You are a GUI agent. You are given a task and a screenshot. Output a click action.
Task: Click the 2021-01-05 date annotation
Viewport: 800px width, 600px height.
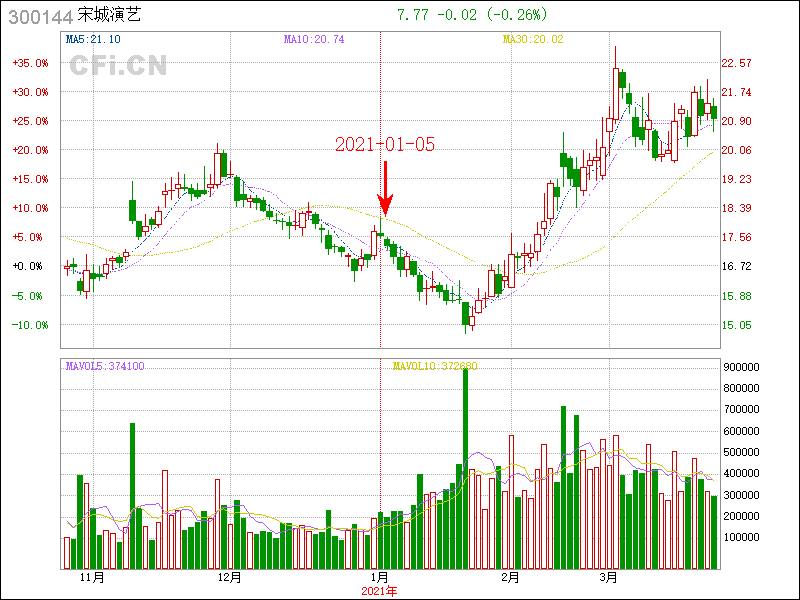(385, 145)
